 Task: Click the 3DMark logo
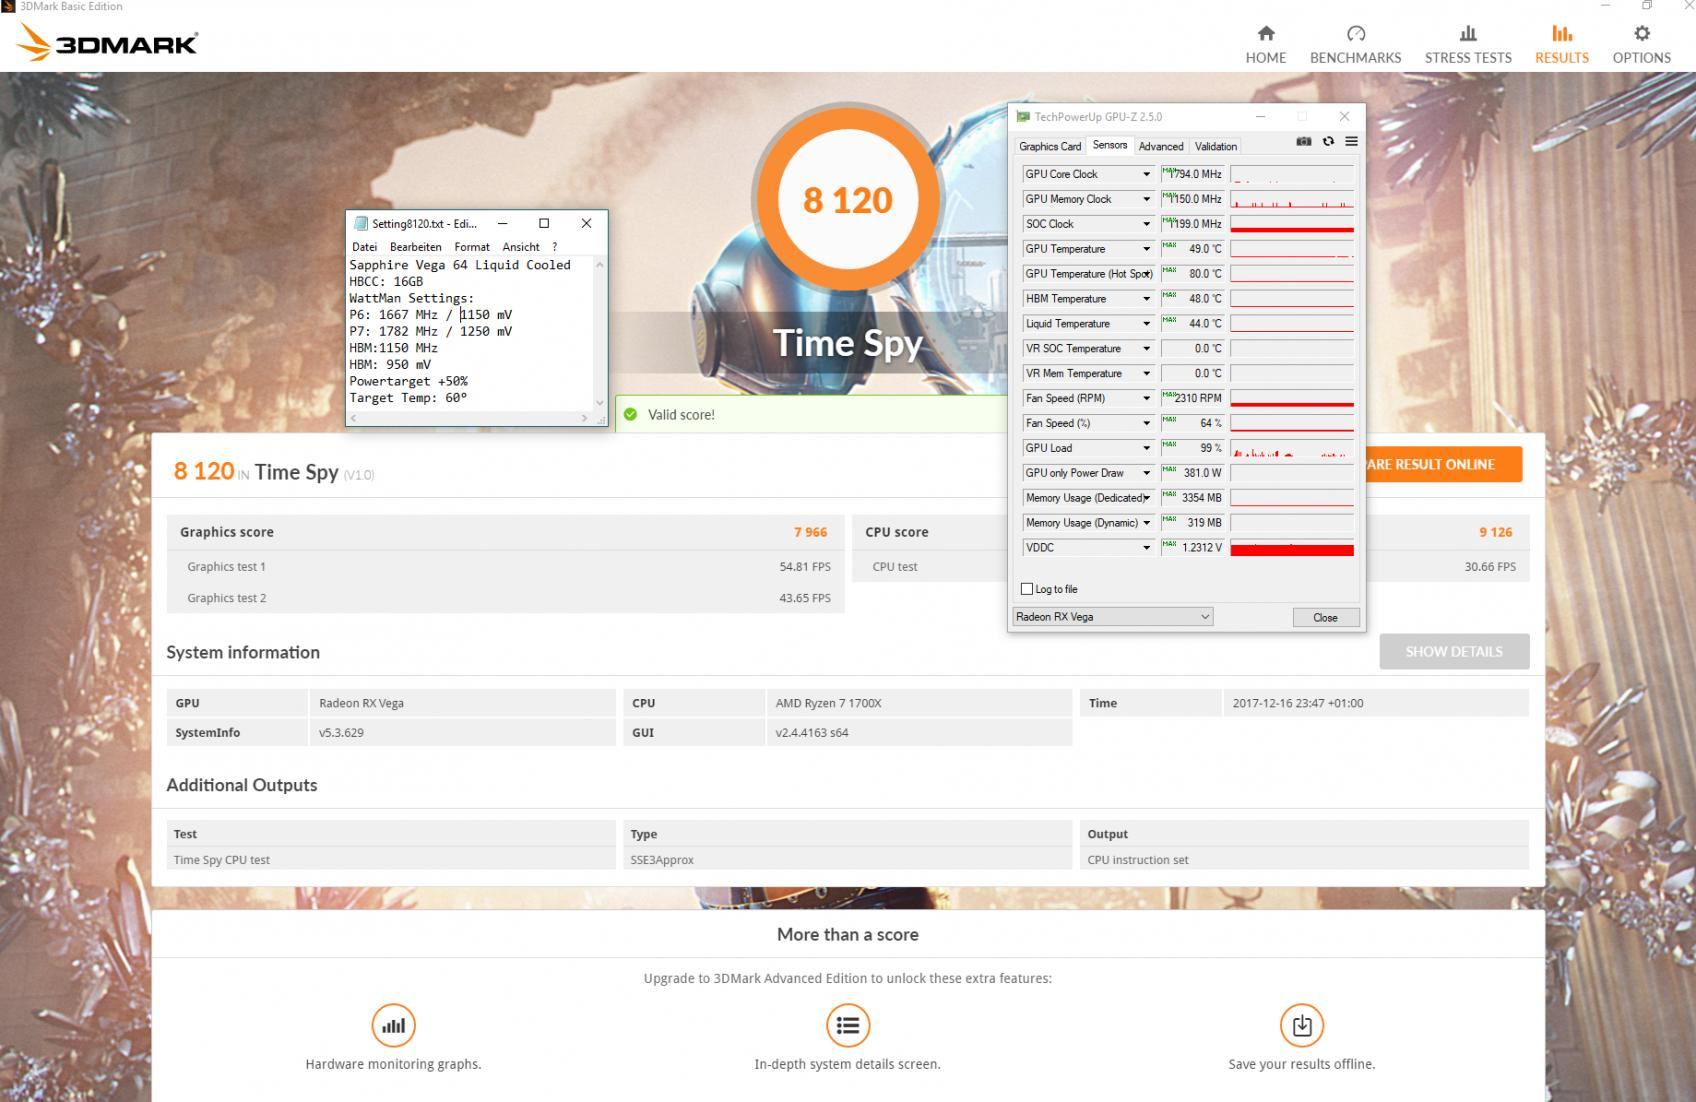tap(108, 42)
